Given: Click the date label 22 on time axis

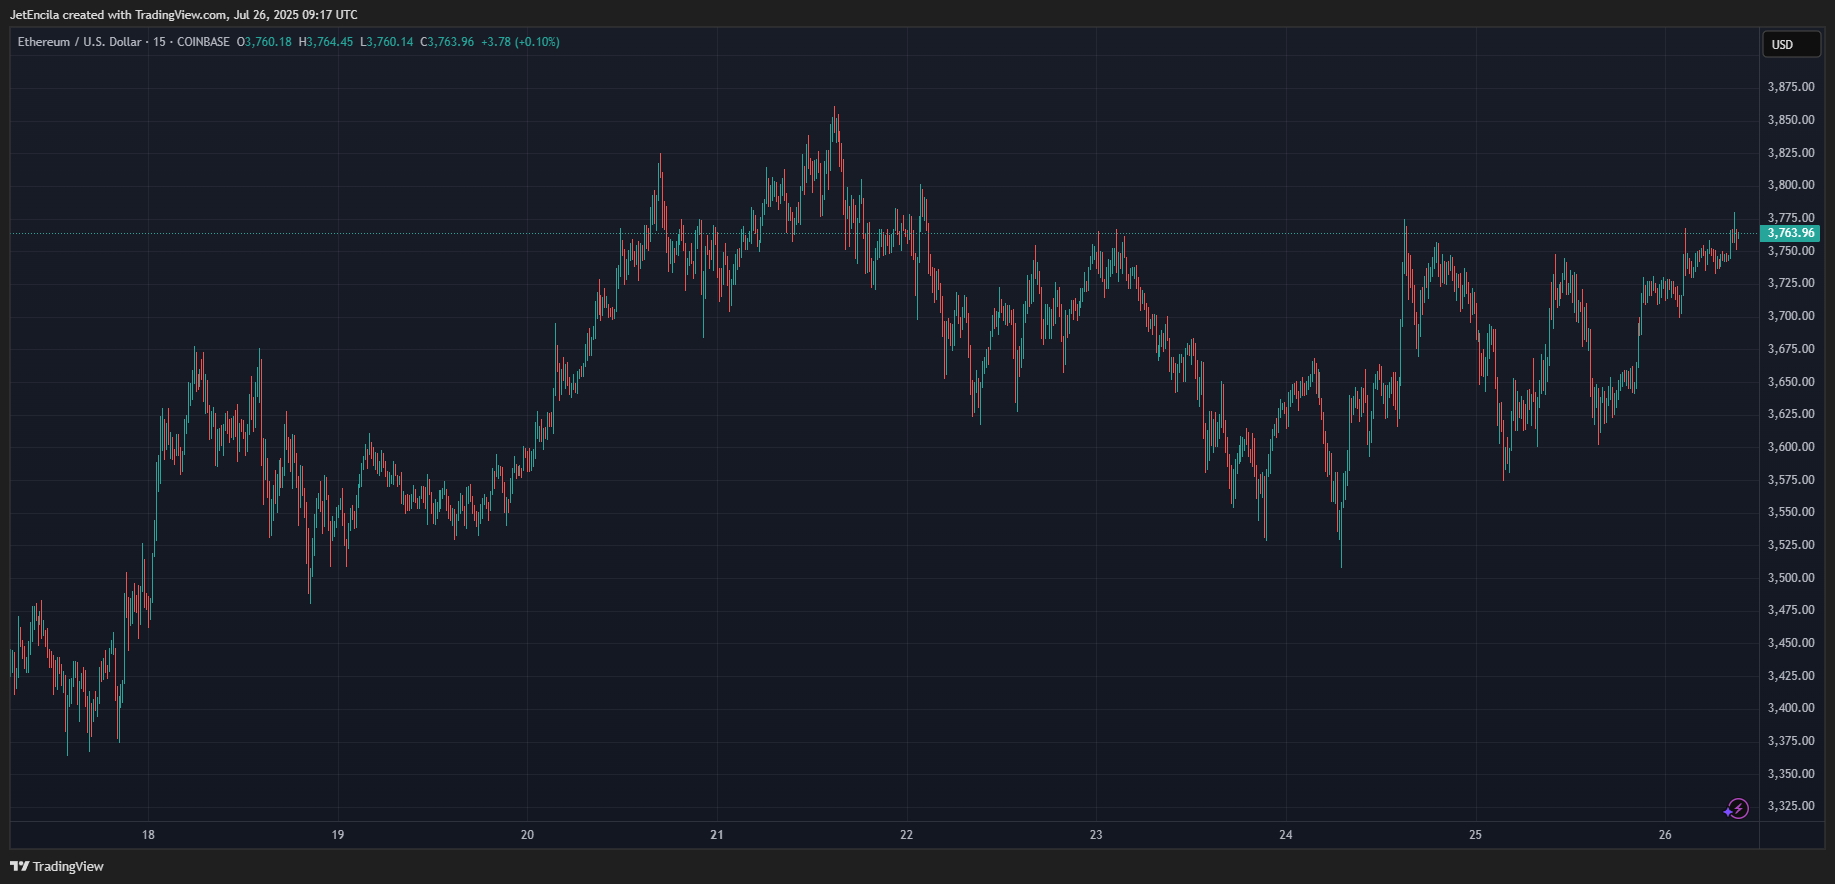Looking at the screenshot, I should [x=906, y=834].
